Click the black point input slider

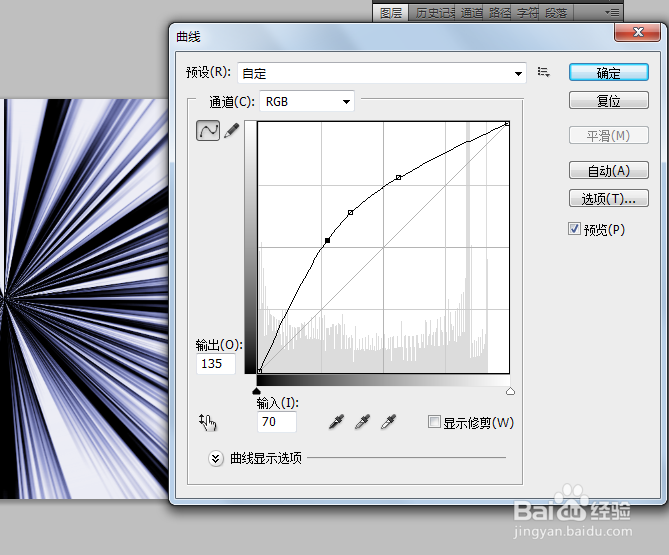(x=256, y=391)
